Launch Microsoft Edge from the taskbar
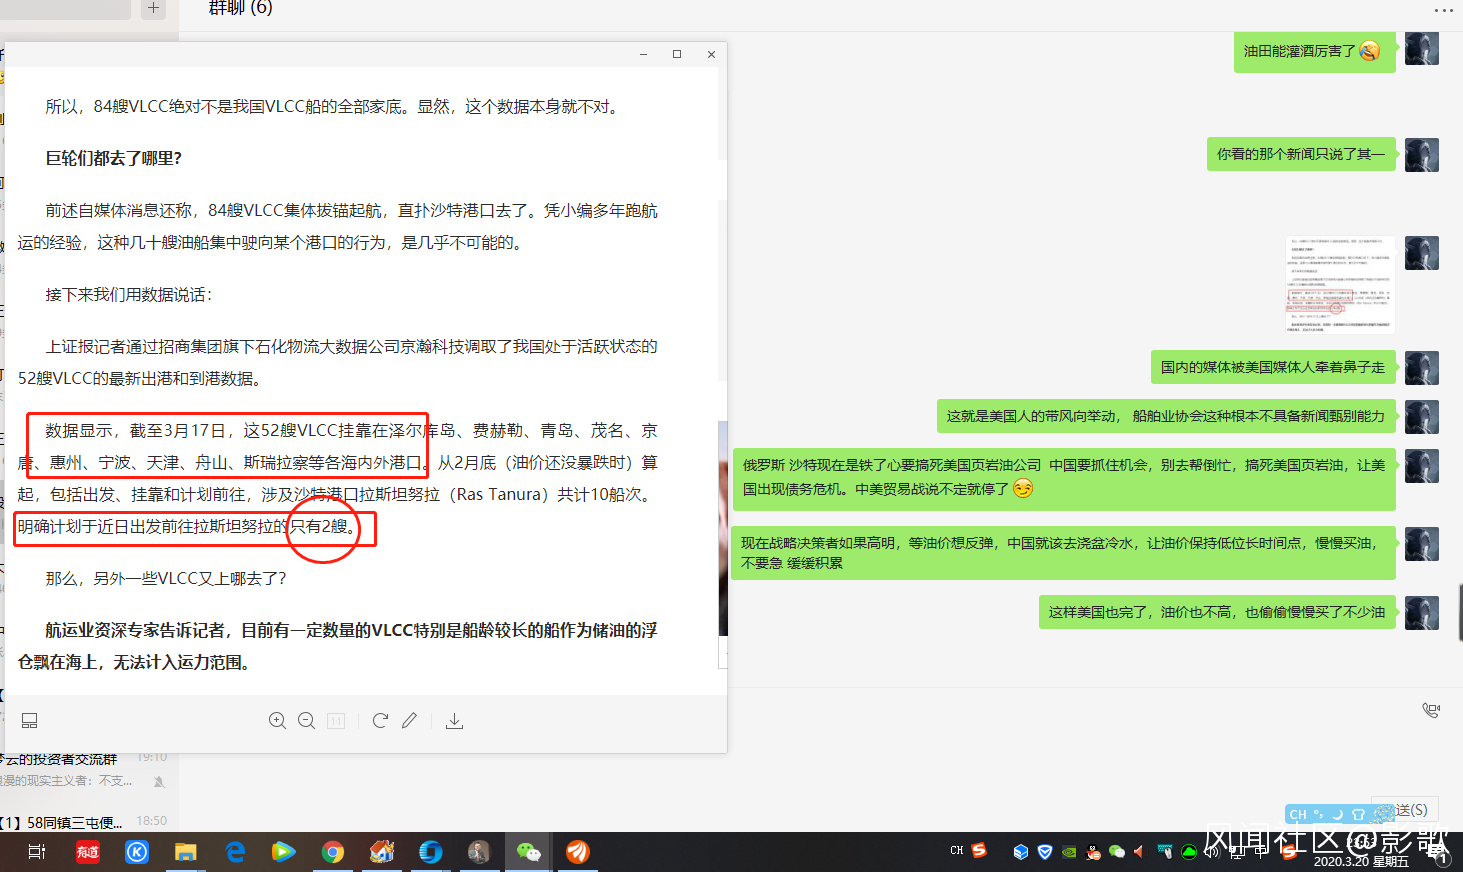Image resolution: width=1463 pixels, height=872 pixels. point(235,852)
